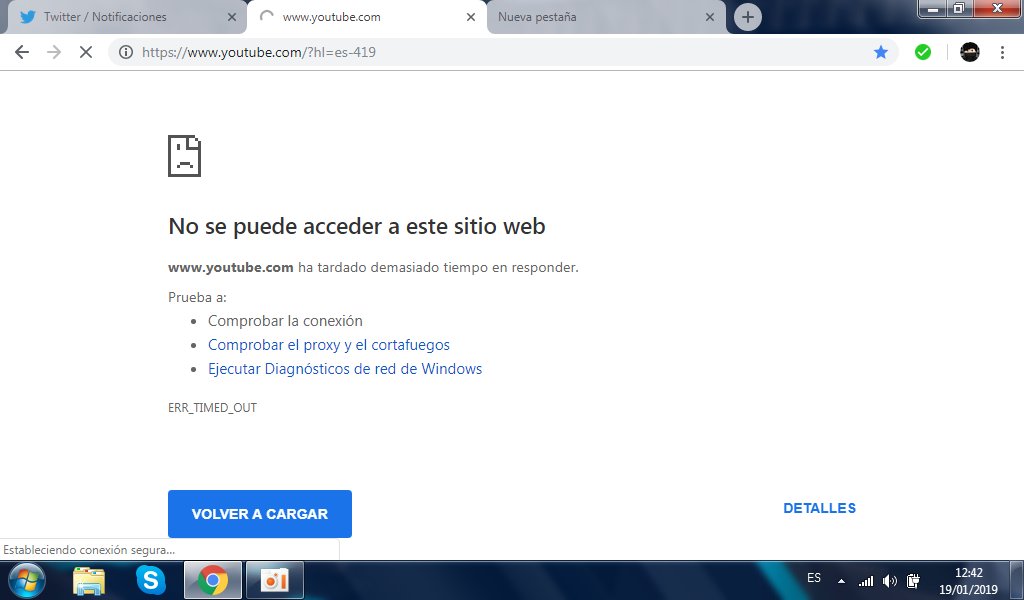
Task: Click the address bar URL
Action: pyautogui.click(x=259, y=52)
